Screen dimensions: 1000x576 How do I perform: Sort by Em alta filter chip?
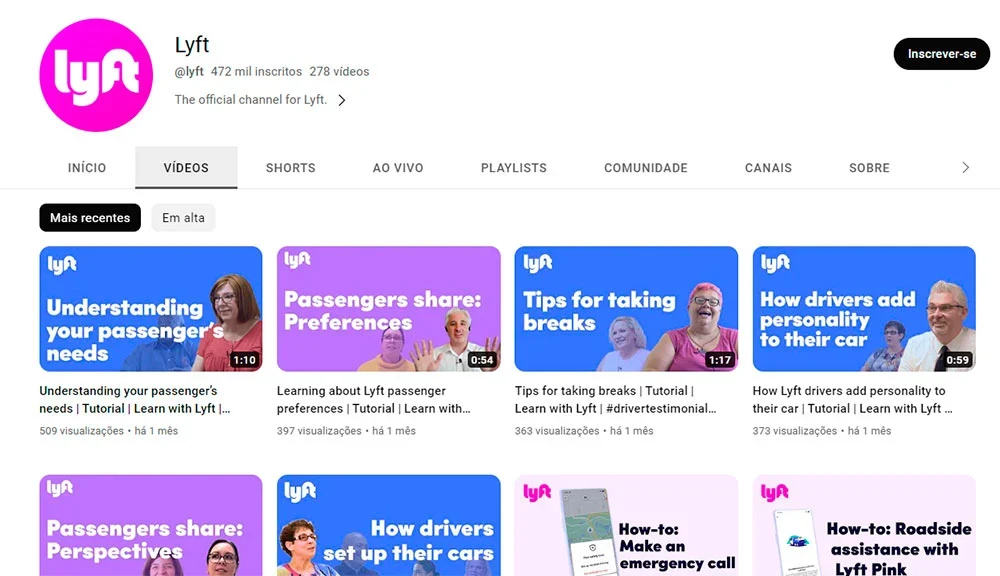184,218
